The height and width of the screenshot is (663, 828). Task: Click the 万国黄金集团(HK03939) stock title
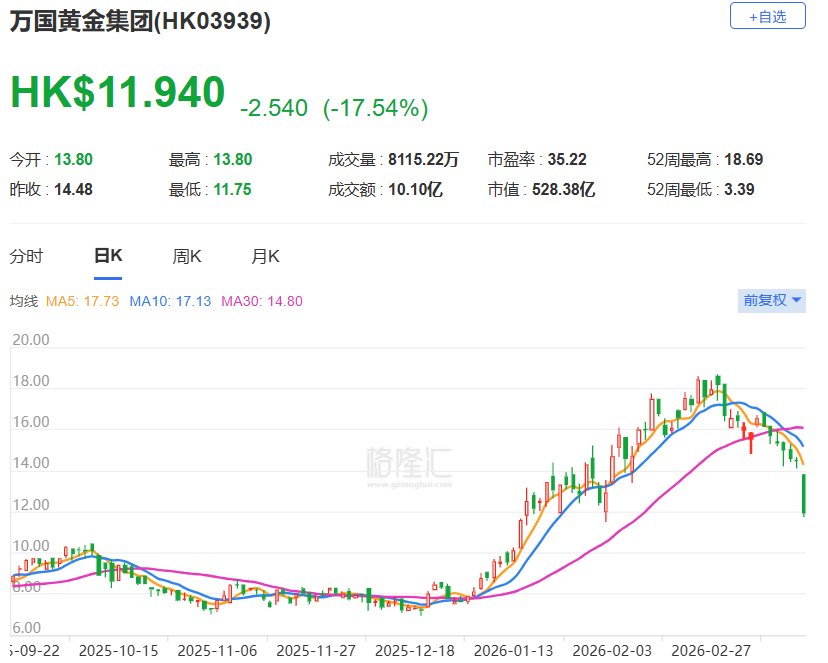(x=140, y=21)
